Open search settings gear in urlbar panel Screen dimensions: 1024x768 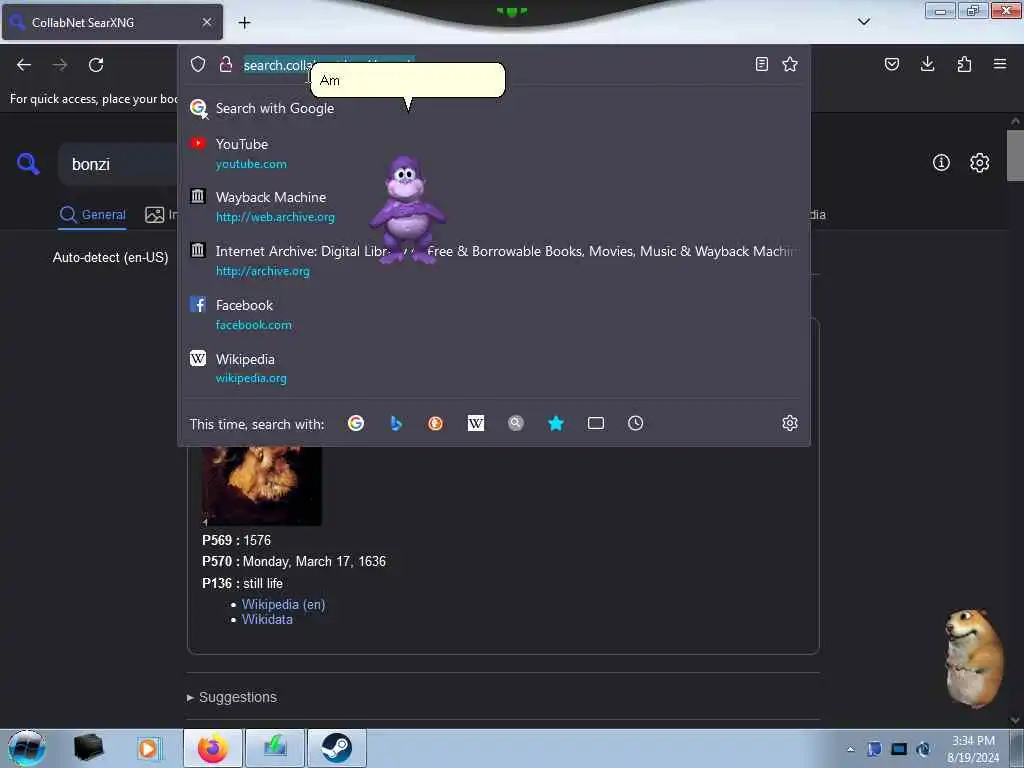[790, 423]
